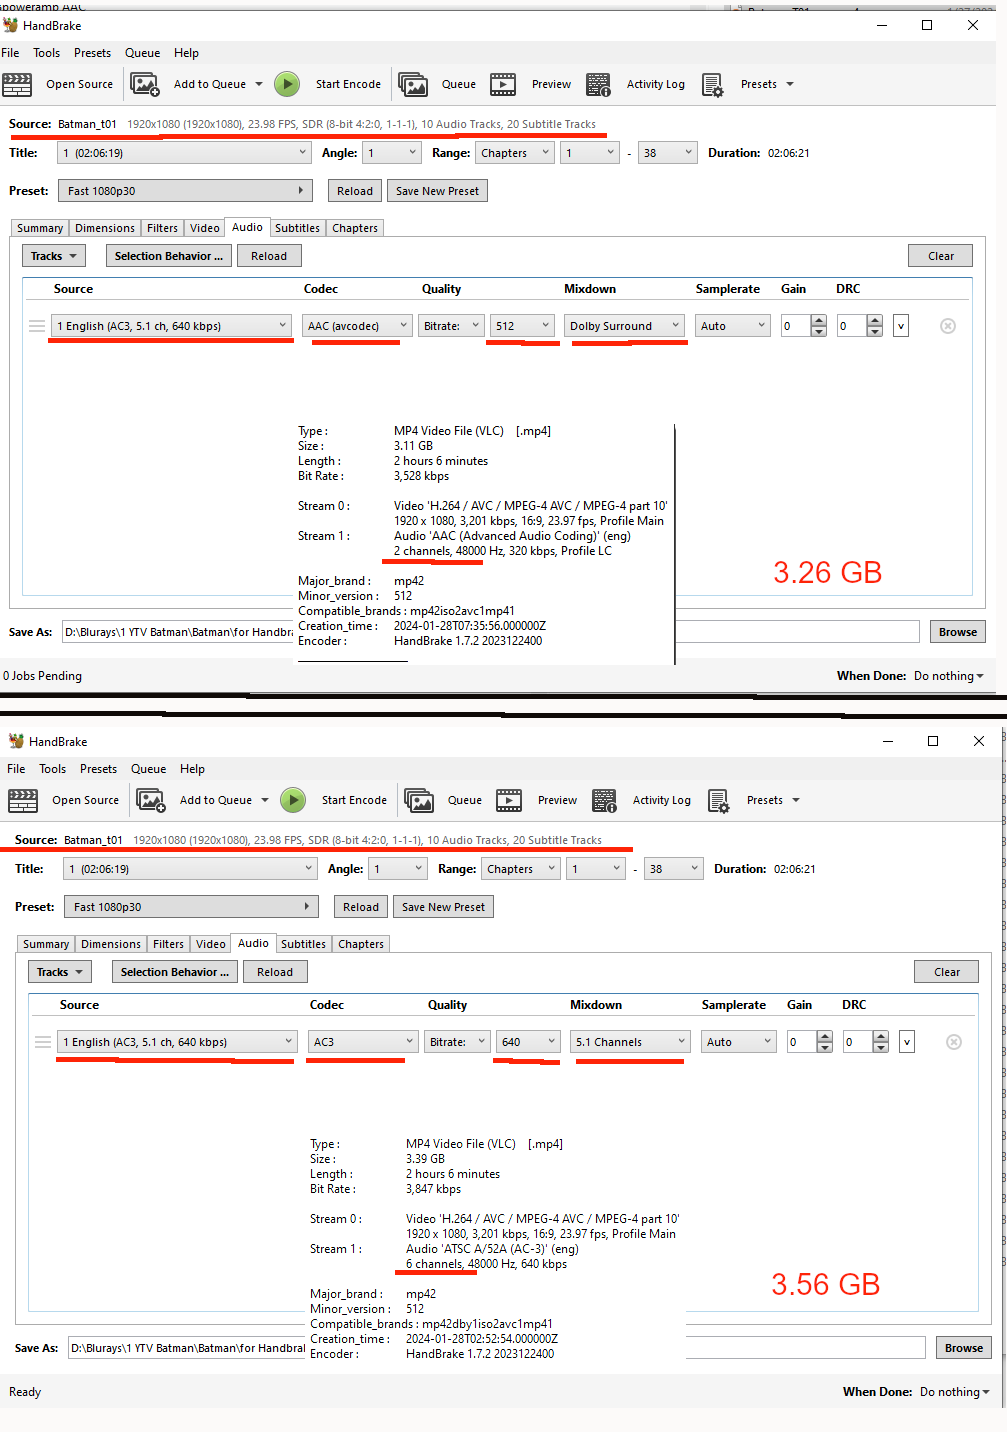Expand Fast 1080p30 preset selector, top window
Screen dimensions: 1007x1432
coord(185,191)
